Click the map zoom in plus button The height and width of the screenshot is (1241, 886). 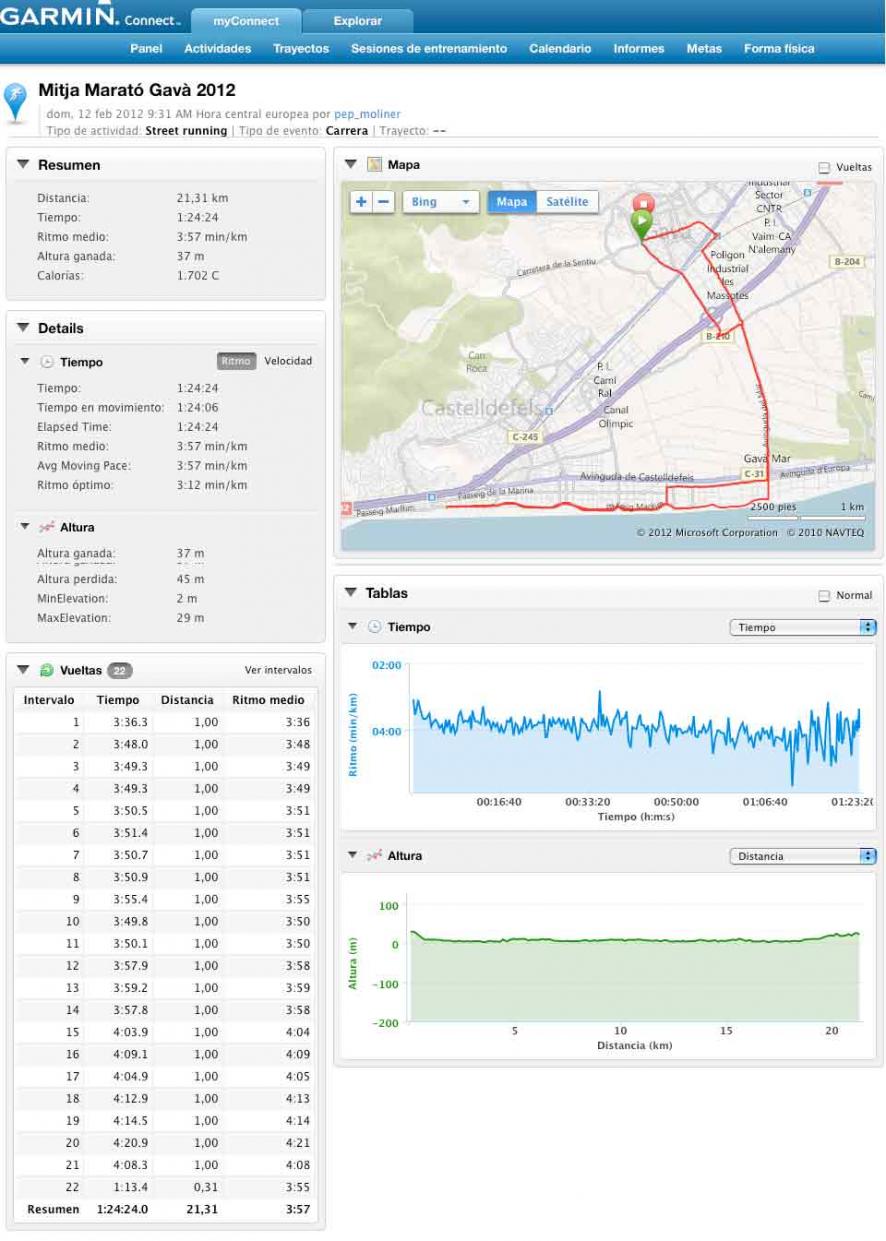pyautogui.click(x=361, y=202)
